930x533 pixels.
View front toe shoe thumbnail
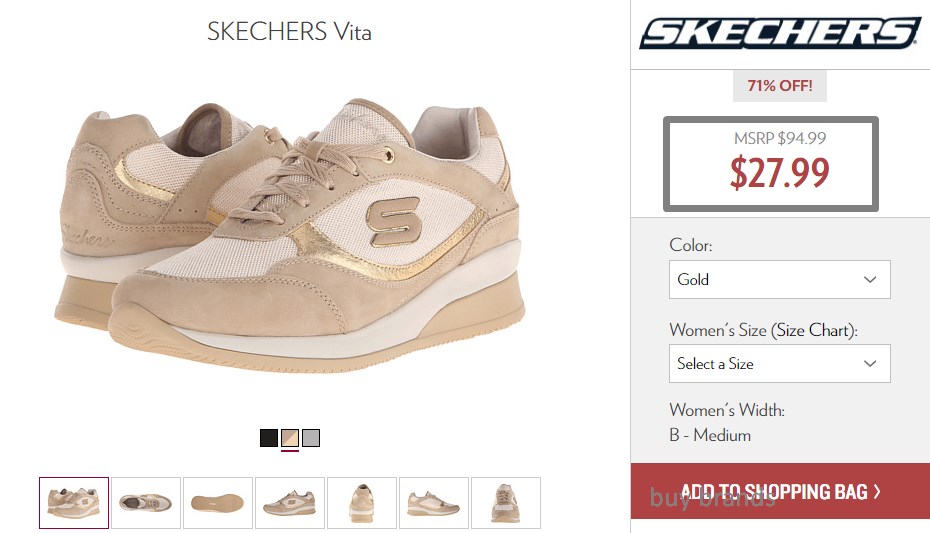coord(506,503)
